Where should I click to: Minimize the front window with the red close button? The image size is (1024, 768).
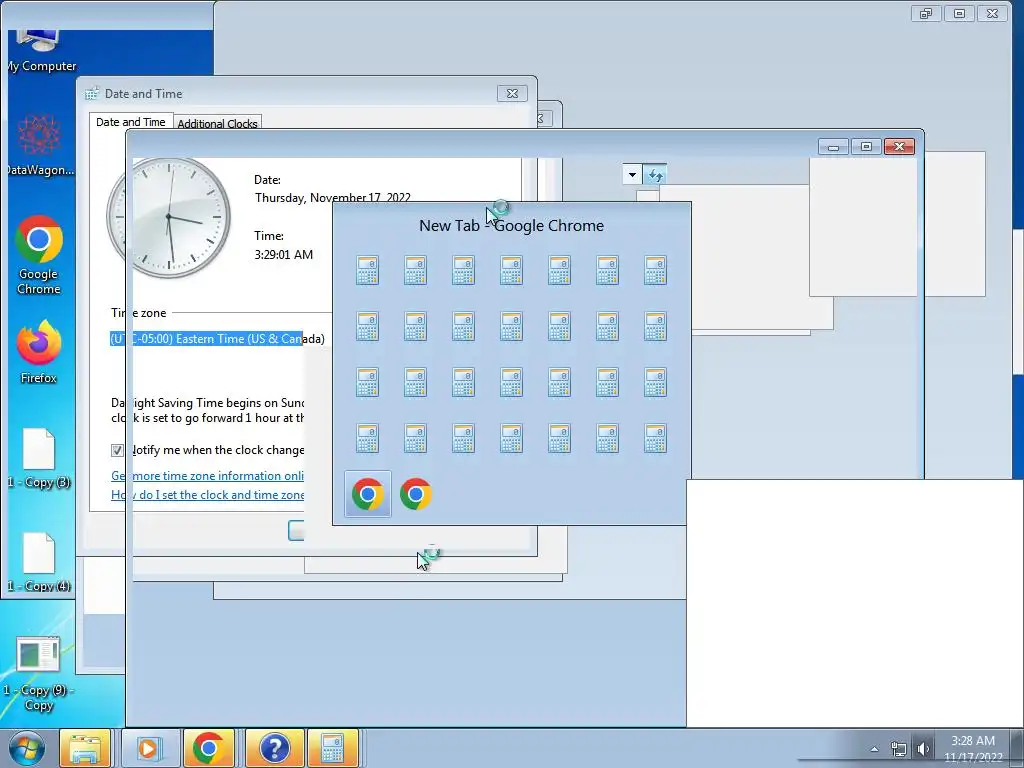point(834,147)
